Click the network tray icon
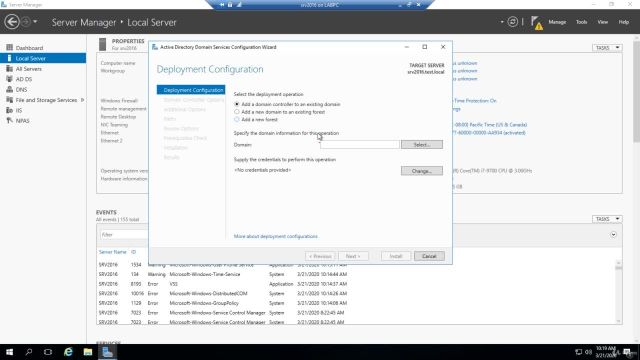Image resolution: width=640 pixels, height=360 pixels. click(x=578, y=352)
